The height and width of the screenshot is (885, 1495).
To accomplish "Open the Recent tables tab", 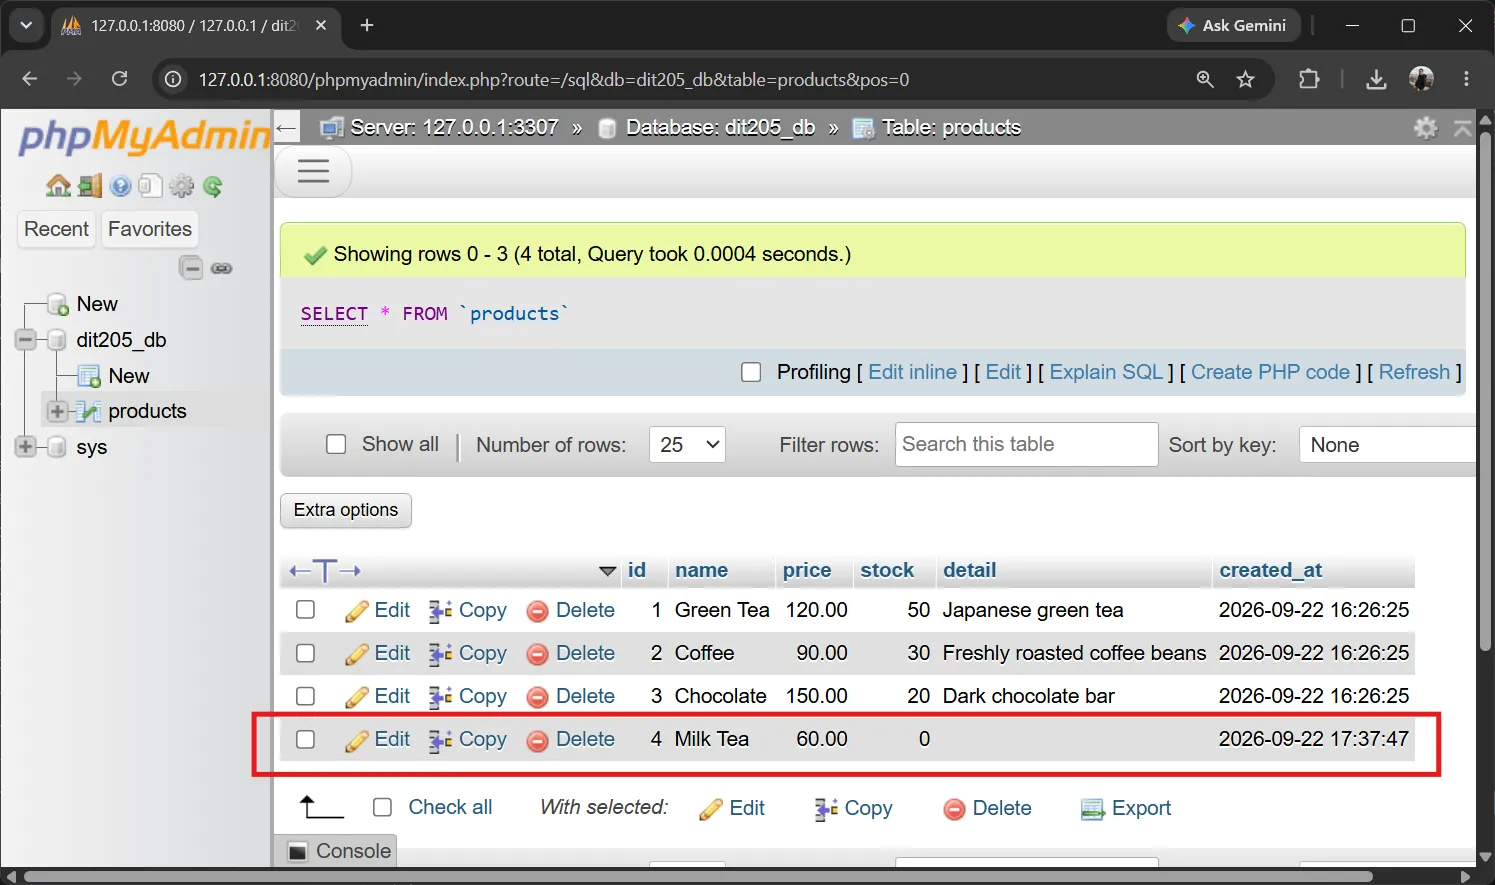I will pyautogui.click(x=57, y=229).
